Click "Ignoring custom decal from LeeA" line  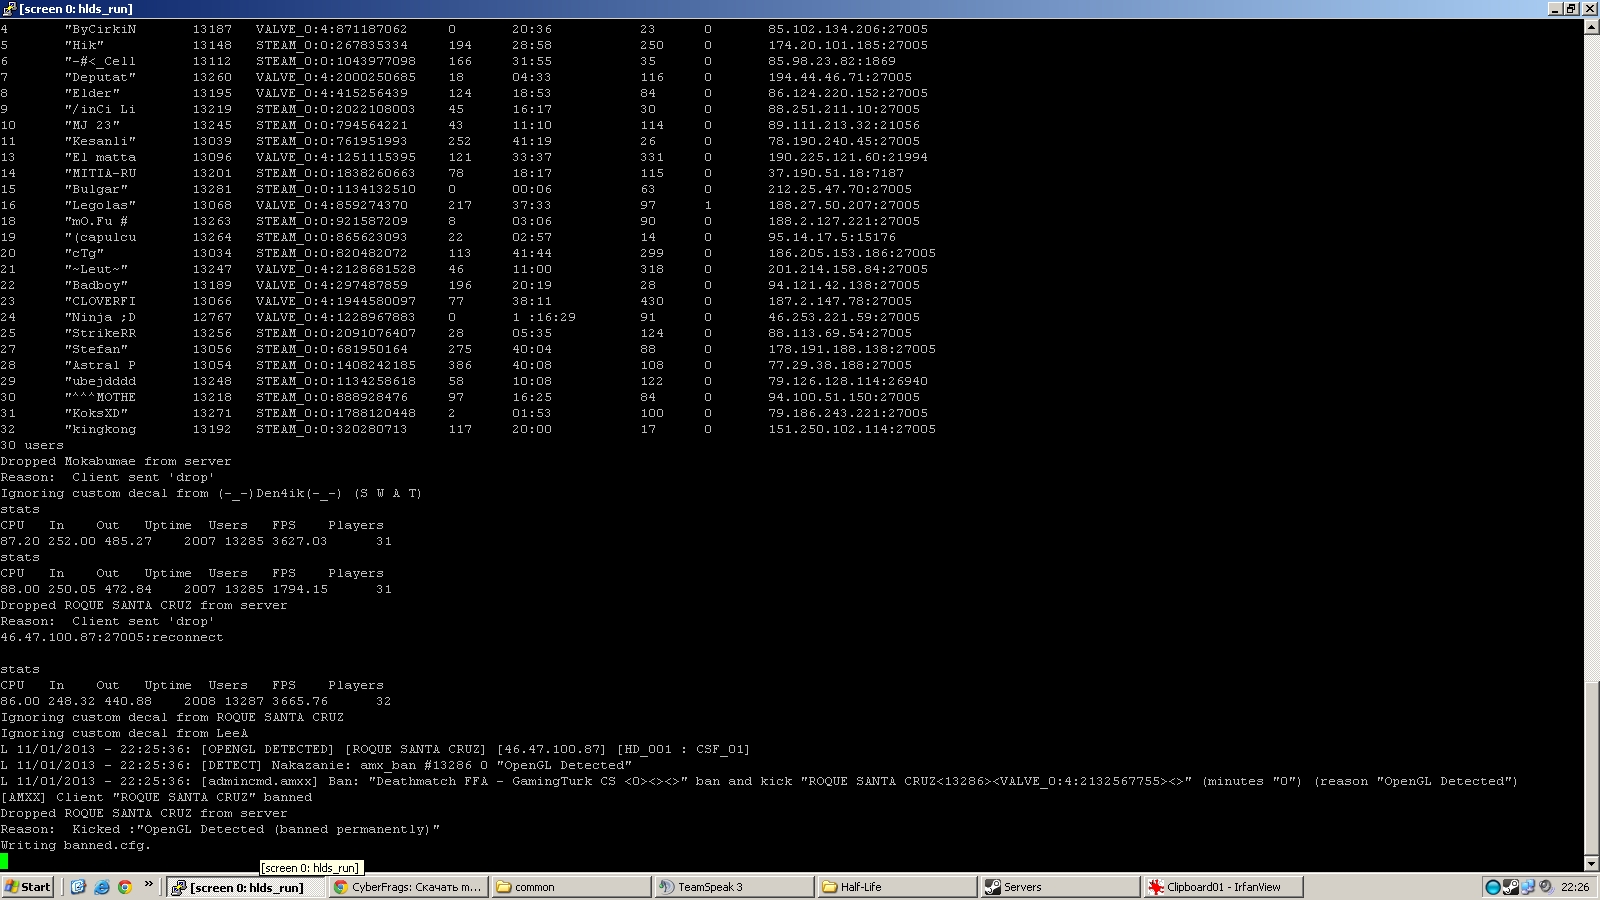point(124,733)
